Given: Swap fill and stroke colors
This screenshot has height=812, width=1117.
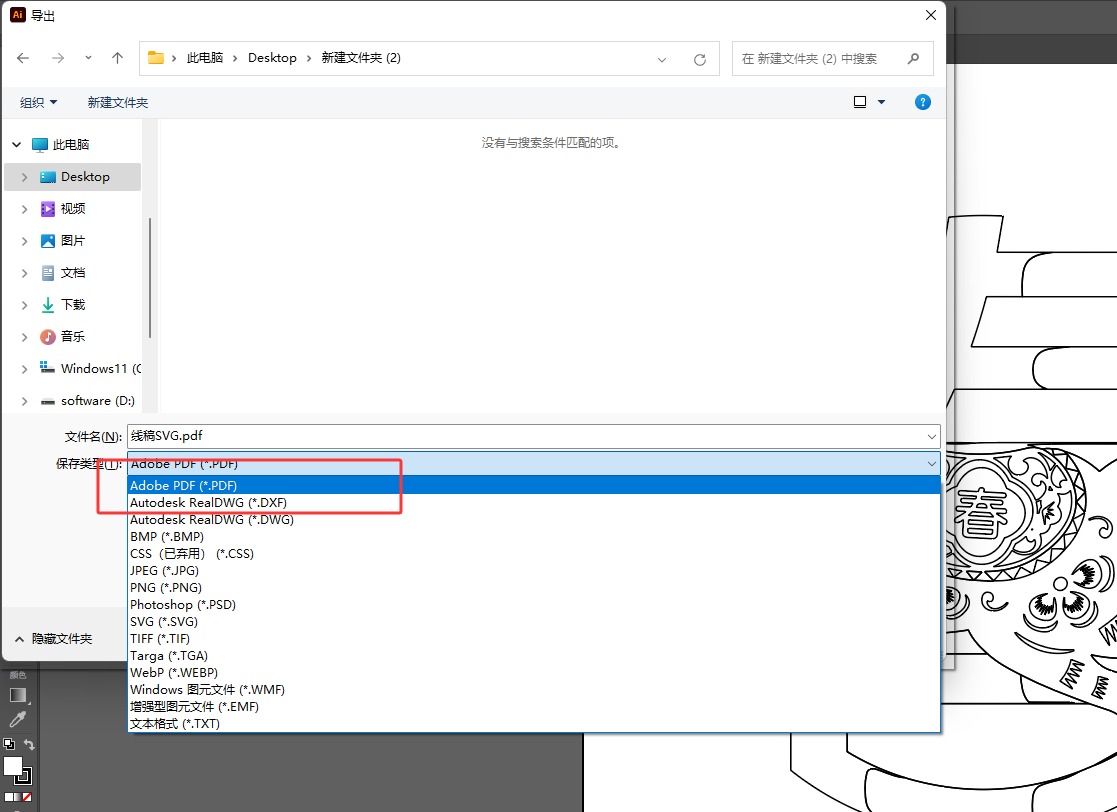Looking at the screenshot, I should 30,744.
